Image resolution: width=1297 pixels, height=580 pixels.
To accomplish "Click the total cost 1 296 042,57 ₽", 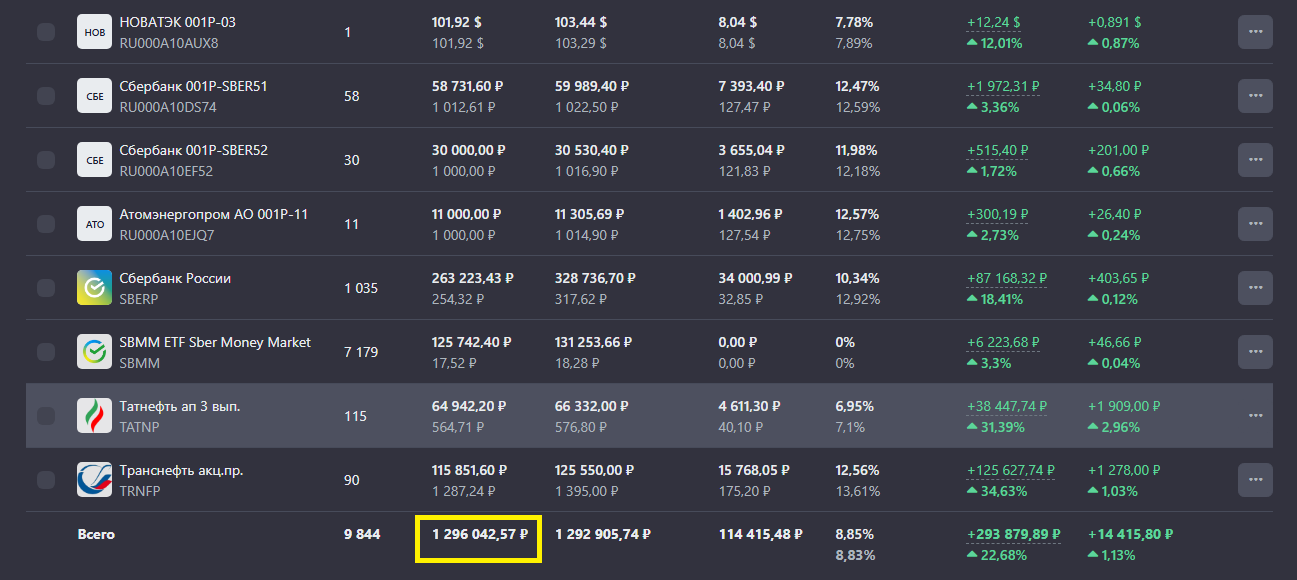I will [480, 535].
